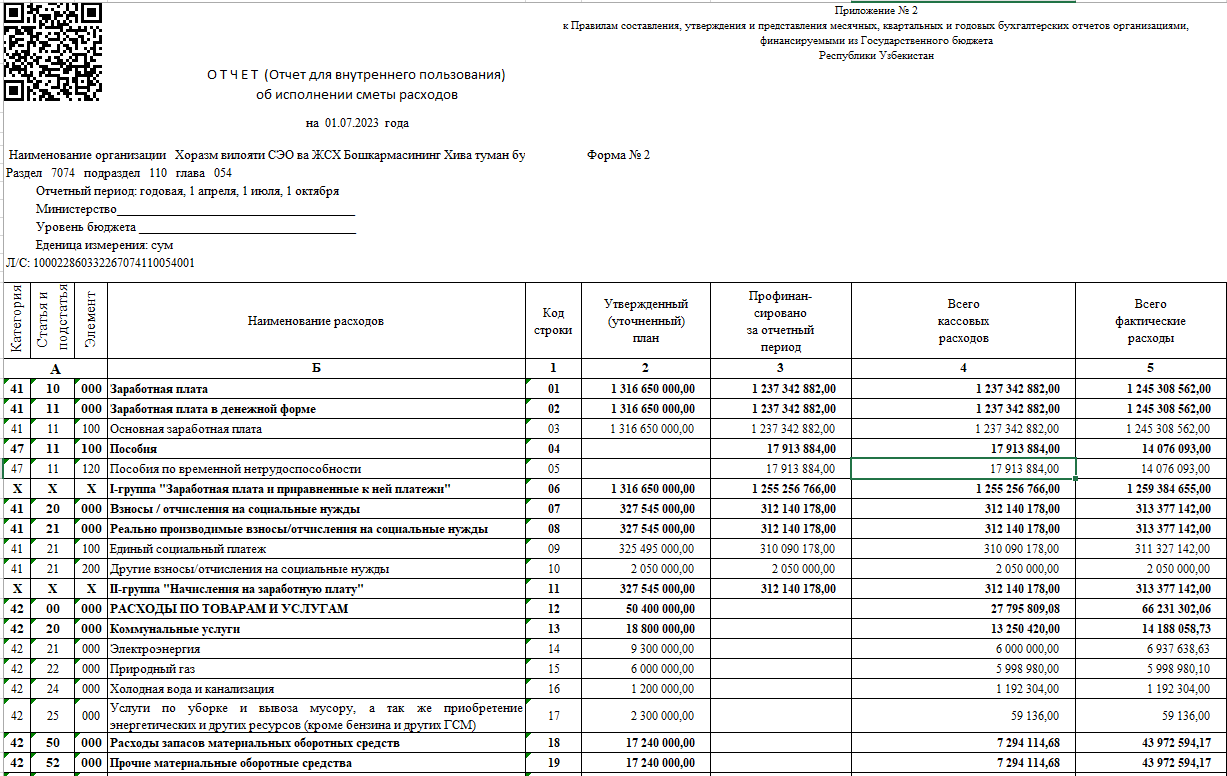The image size is (1227, 776).
Task: Click 'Пособия по временной нетрудоспособности' cell
Action: (x=316, y=469)
